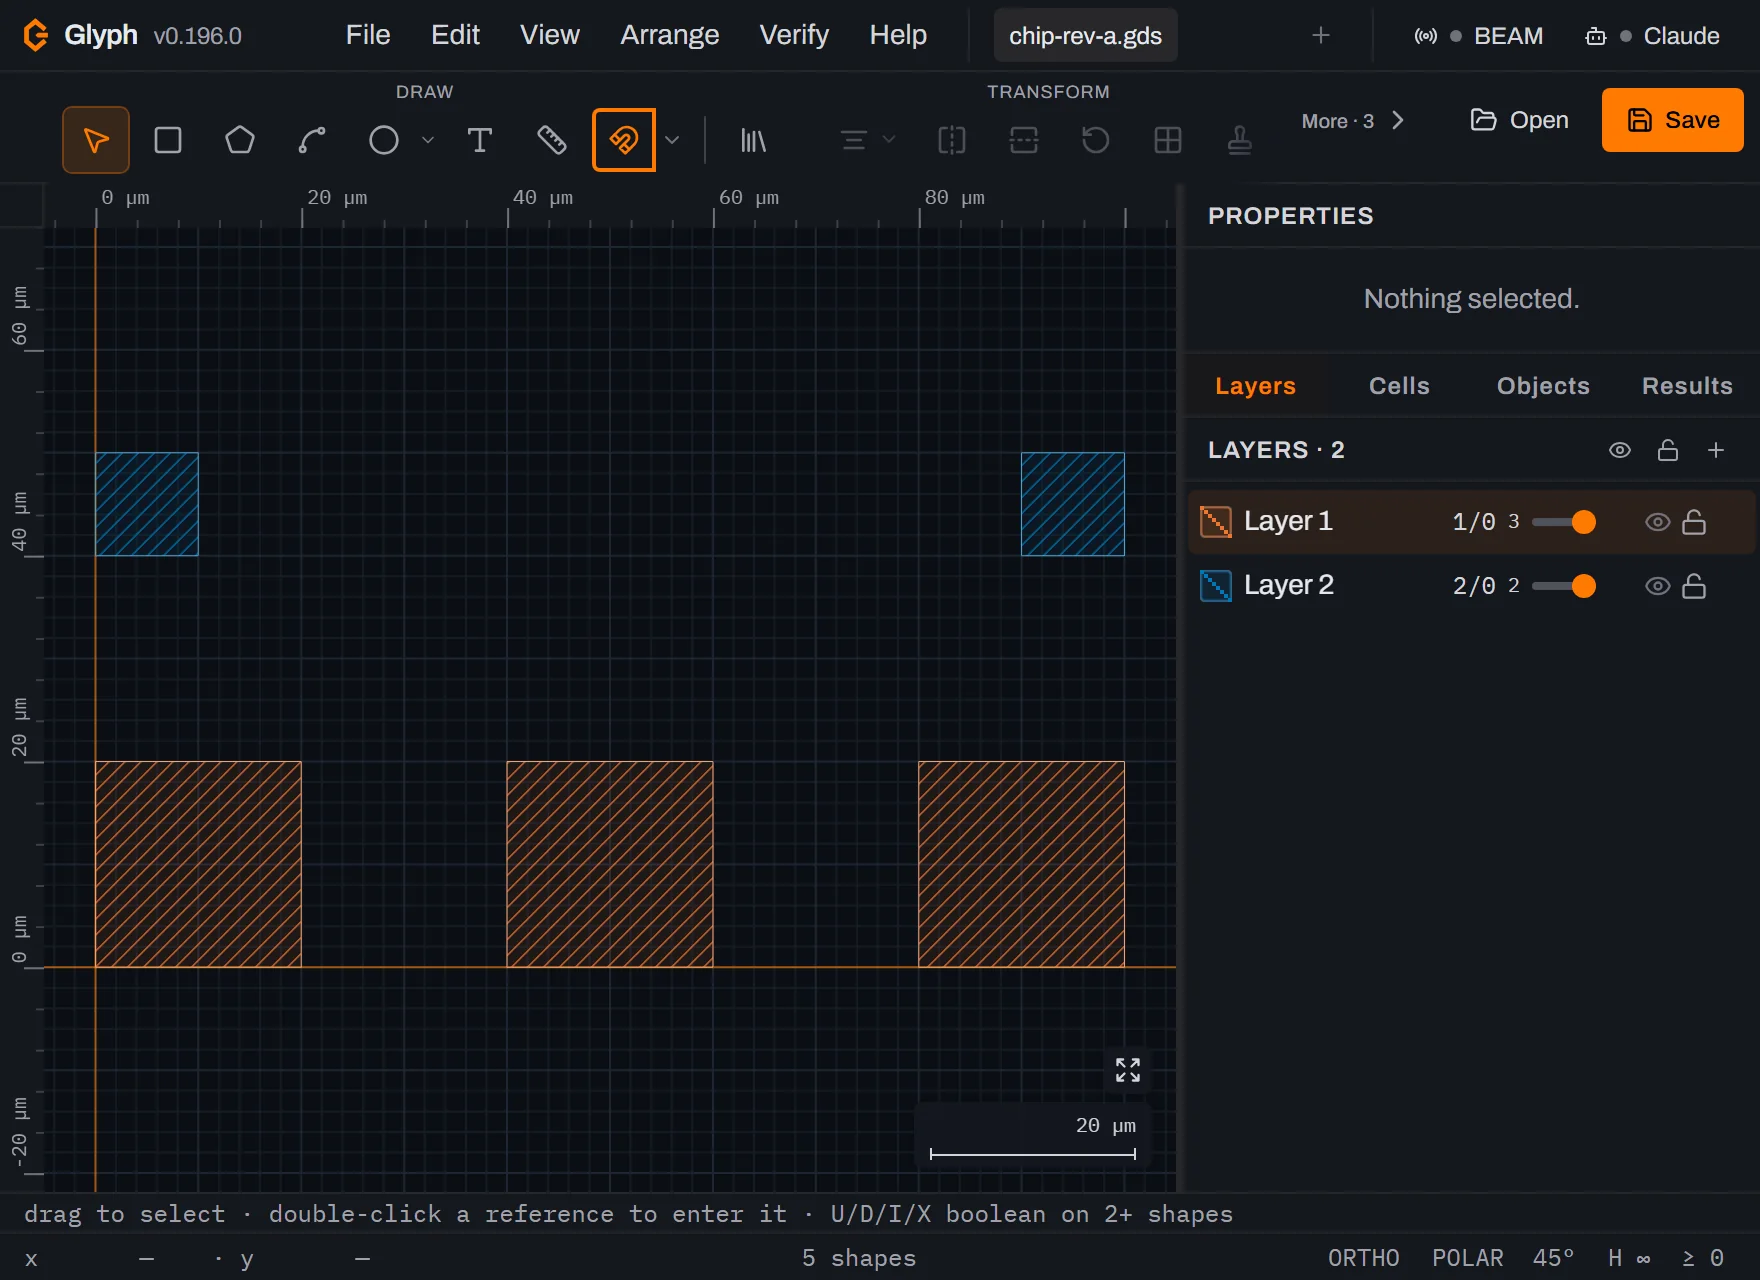Open the View menu
The image size is (1760, 1280).
[x=550, y=35]
